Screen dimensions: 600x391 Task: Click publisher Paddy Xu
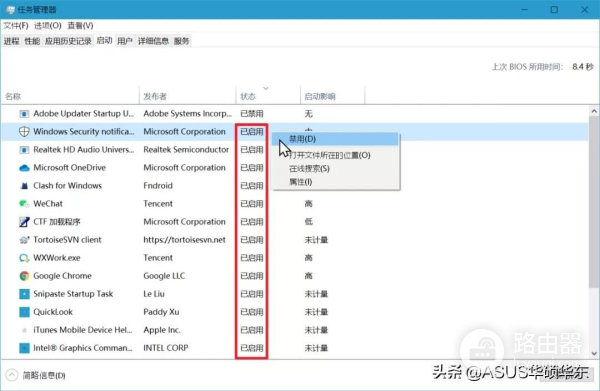pos(161,312)
